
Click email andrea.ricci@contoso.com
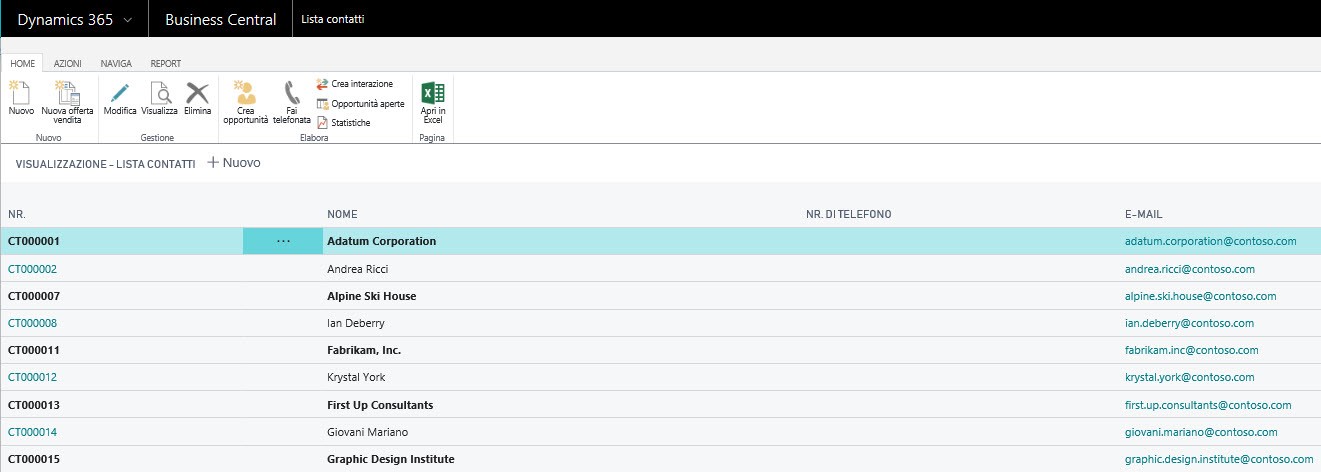1190,269
